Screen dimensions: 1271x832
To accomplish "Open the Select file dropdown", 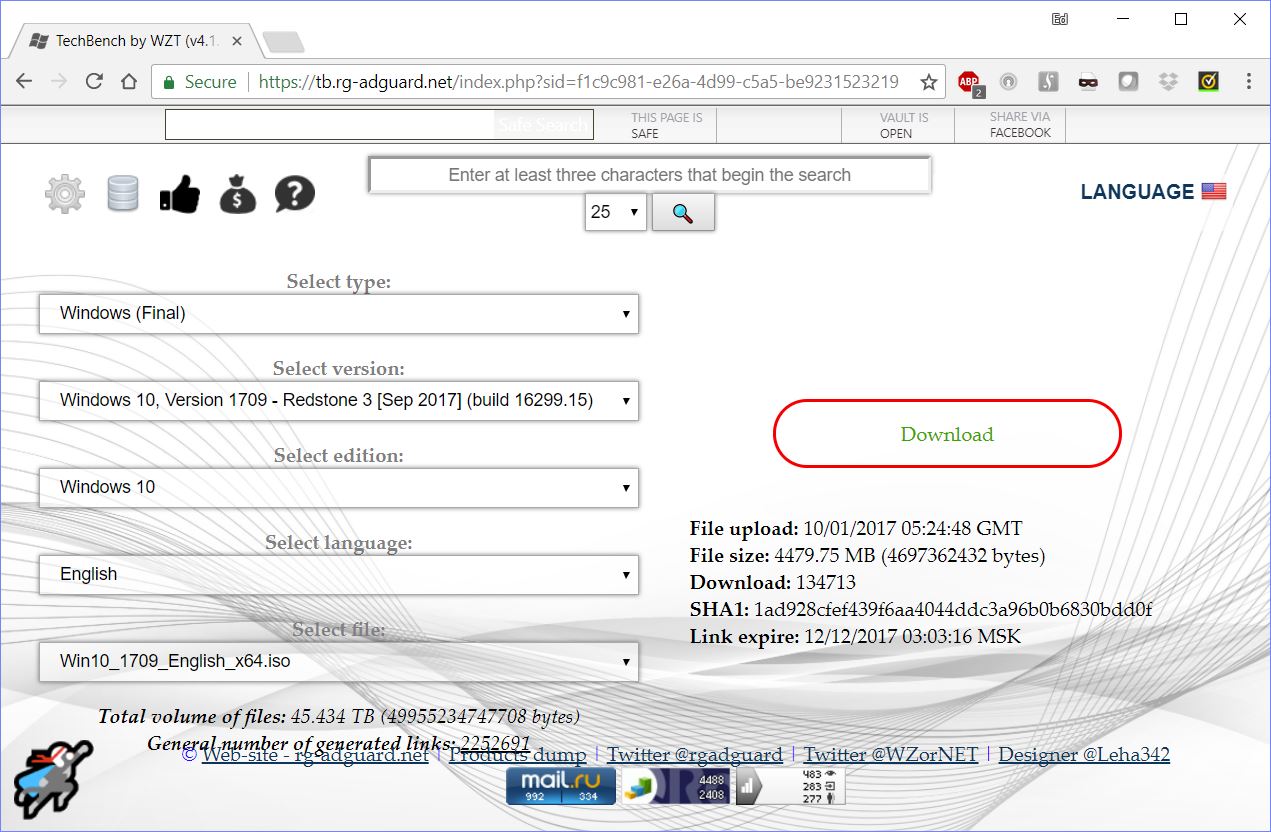I will (339, 661).
